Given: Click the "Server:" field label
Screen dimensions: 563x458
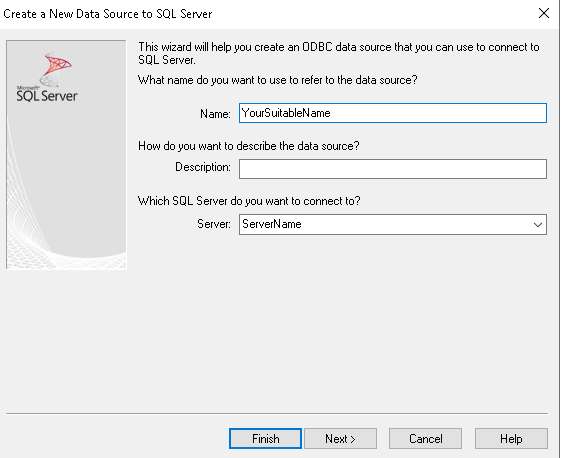Looking at the screenshot, I should 214,224.
